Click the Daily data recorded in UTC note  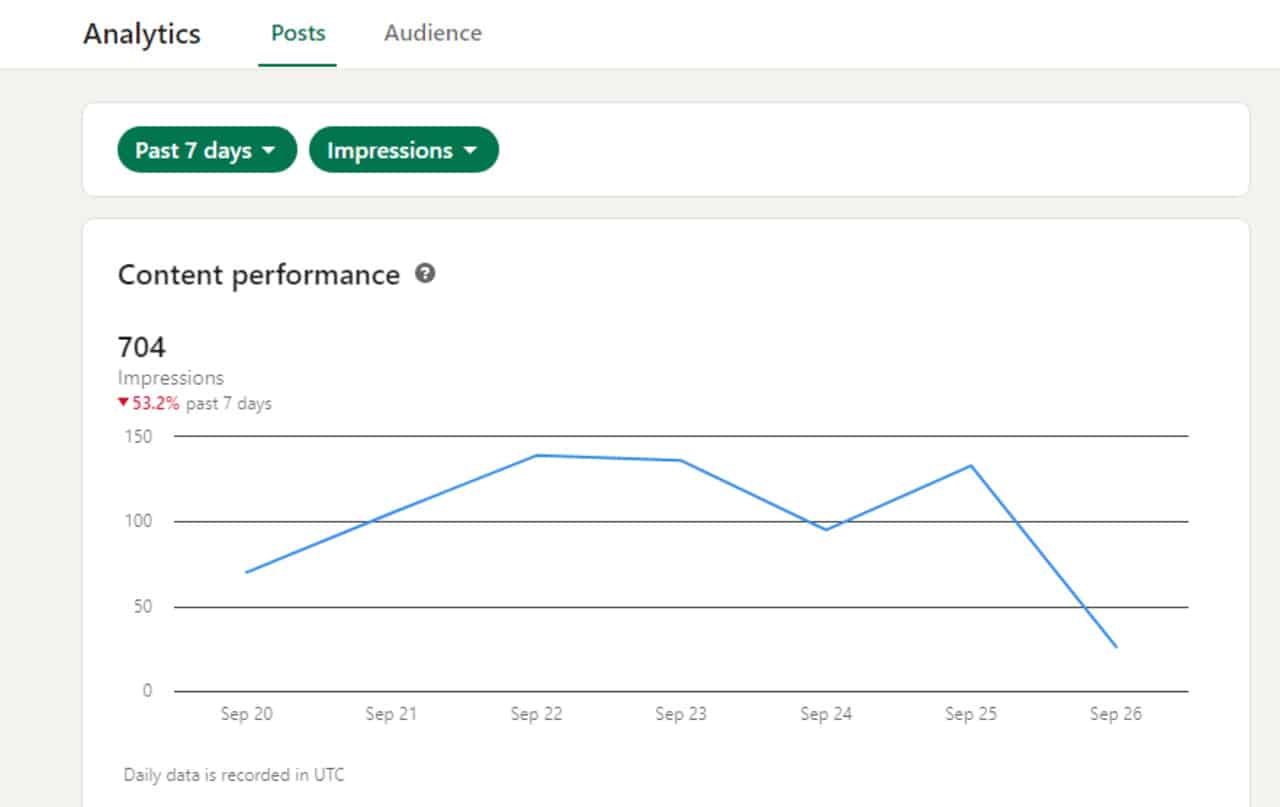coord(234,775)
